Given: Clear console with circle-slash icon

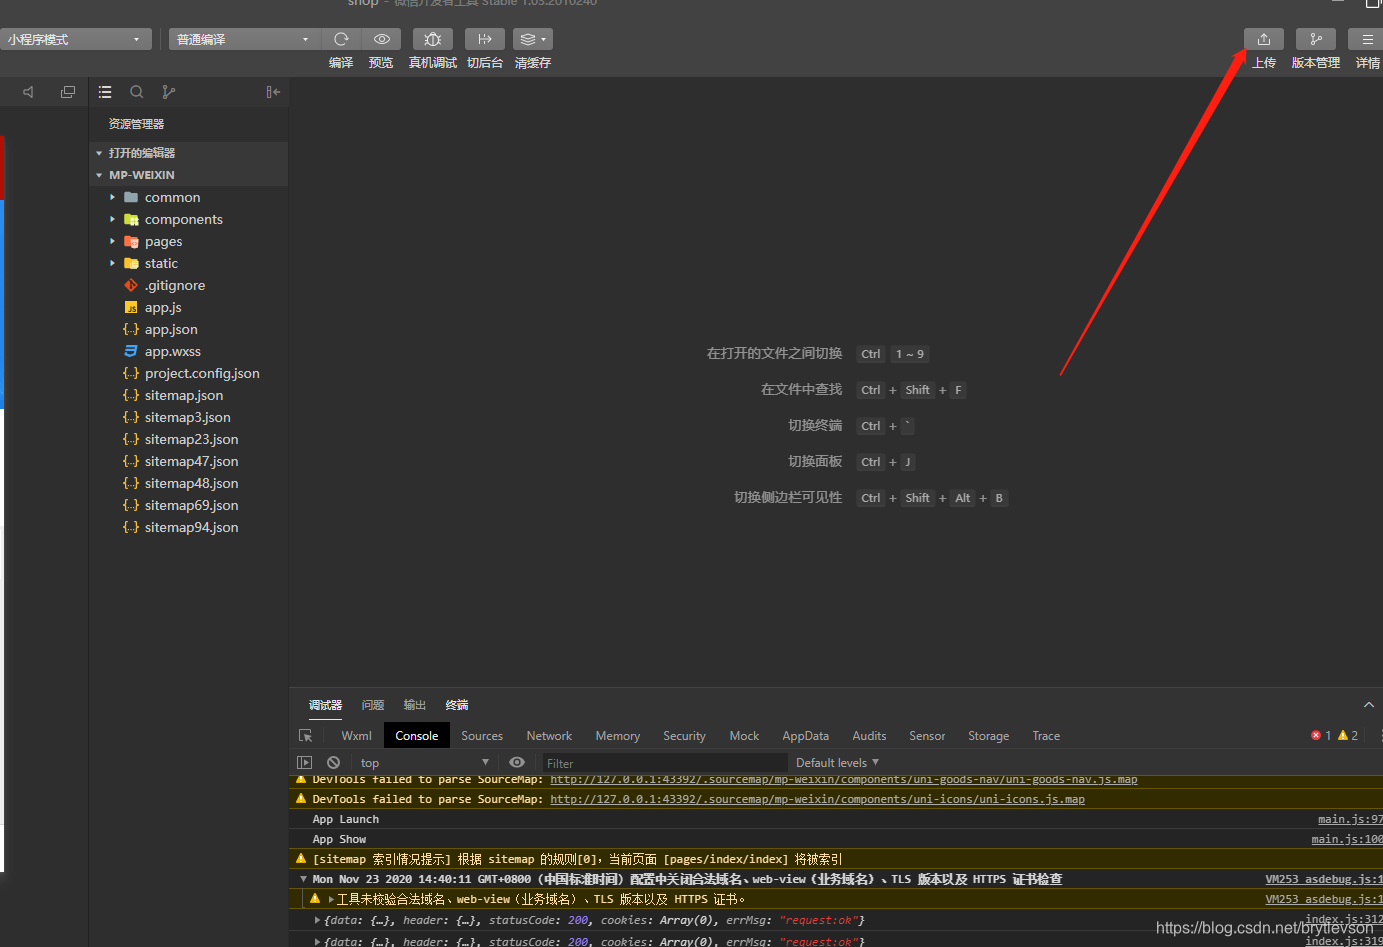Looking at the screenshot, I should [x=334, y=763].
